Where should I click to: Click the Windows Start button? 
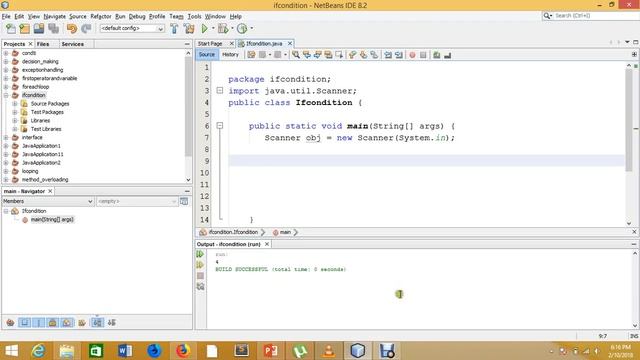click(x=11, y=351)
